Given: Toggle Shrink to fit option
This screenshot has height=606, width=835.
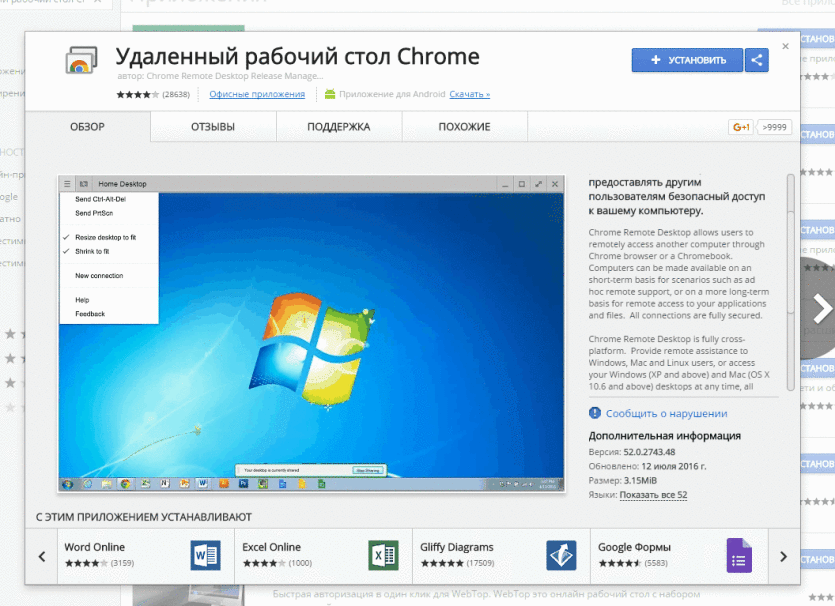Looking at the screenshot, I should [92, 251].
